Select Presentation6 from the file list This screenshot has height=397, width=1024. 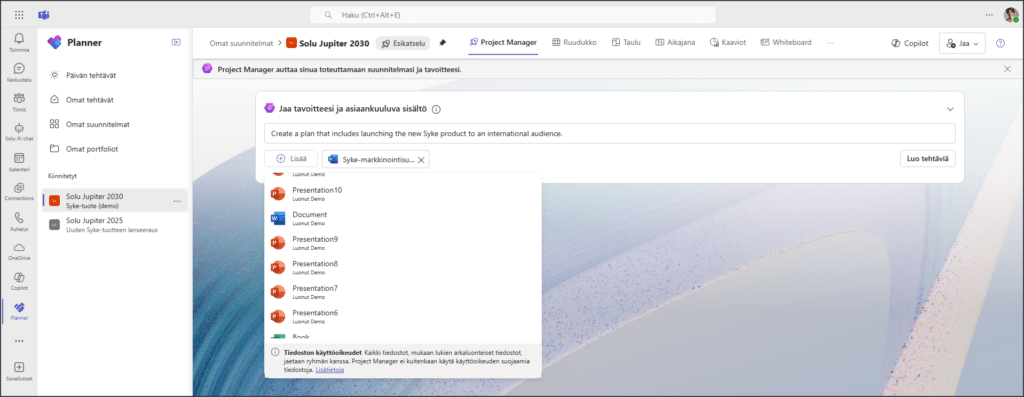(x=402, y=317)
